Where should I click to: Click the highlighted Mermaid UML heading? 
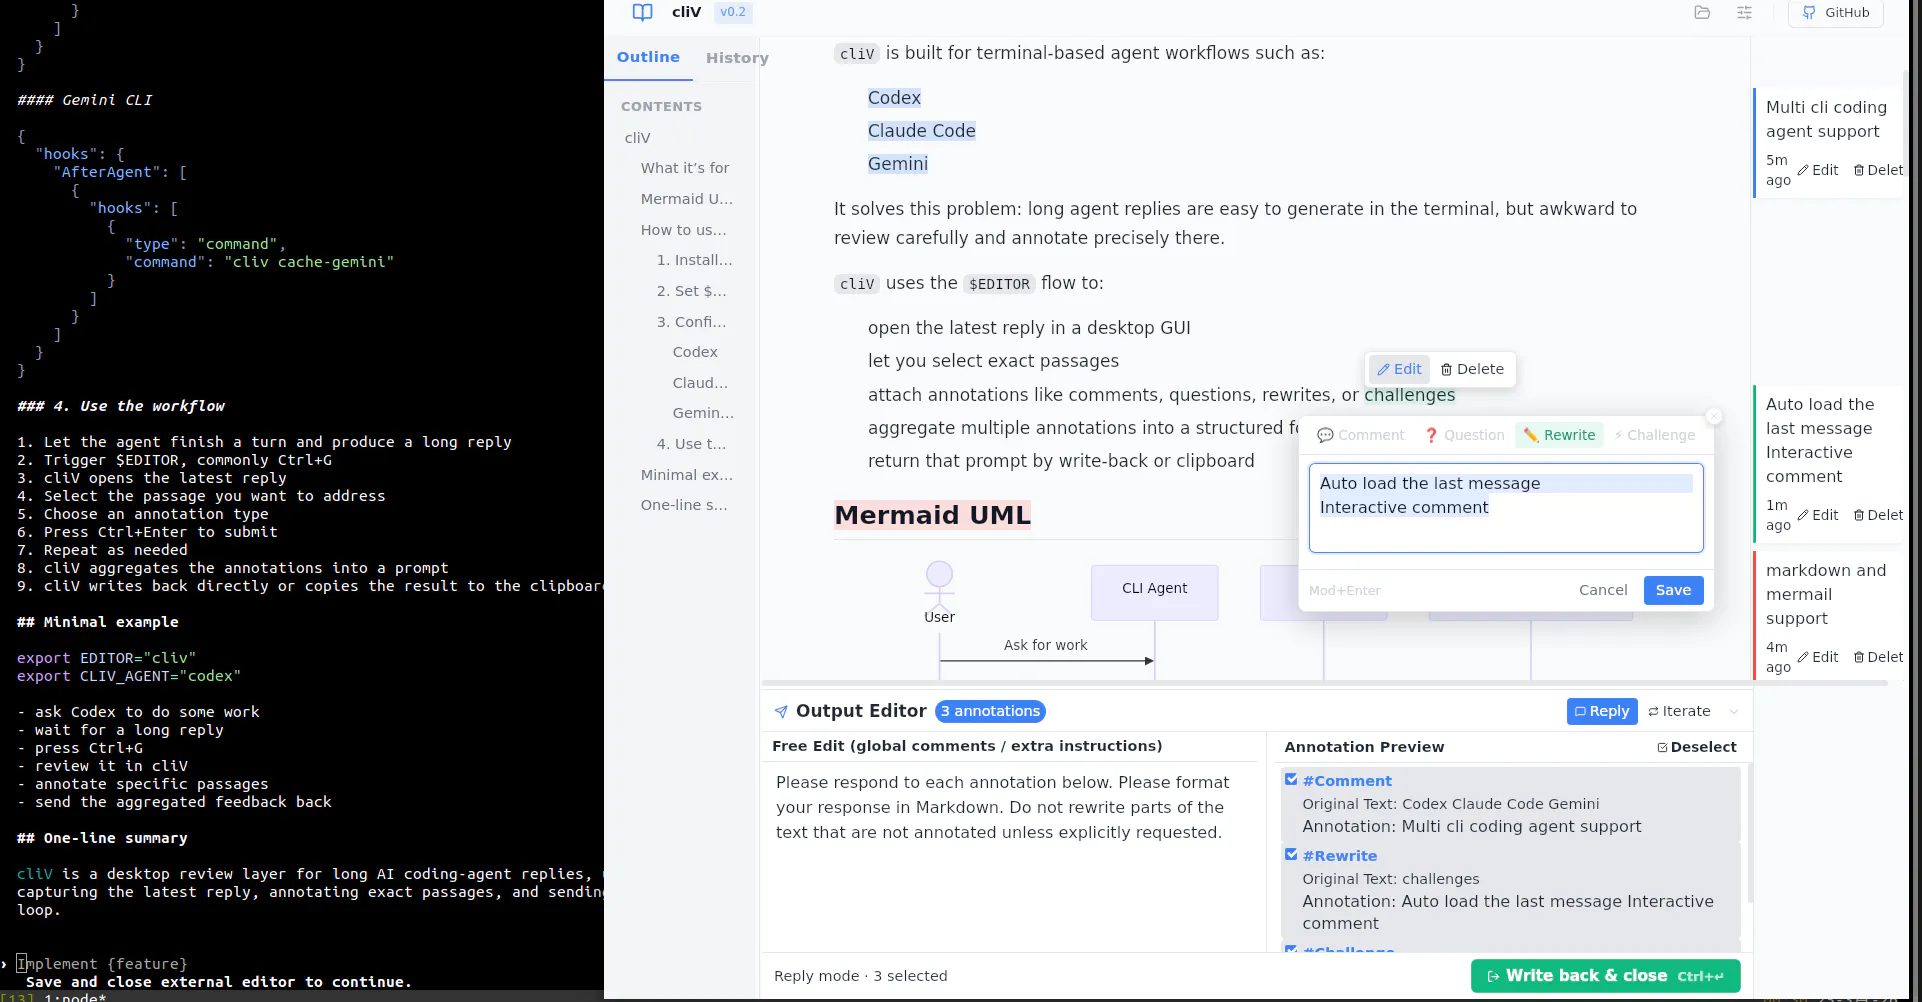(x=932, y=515)
